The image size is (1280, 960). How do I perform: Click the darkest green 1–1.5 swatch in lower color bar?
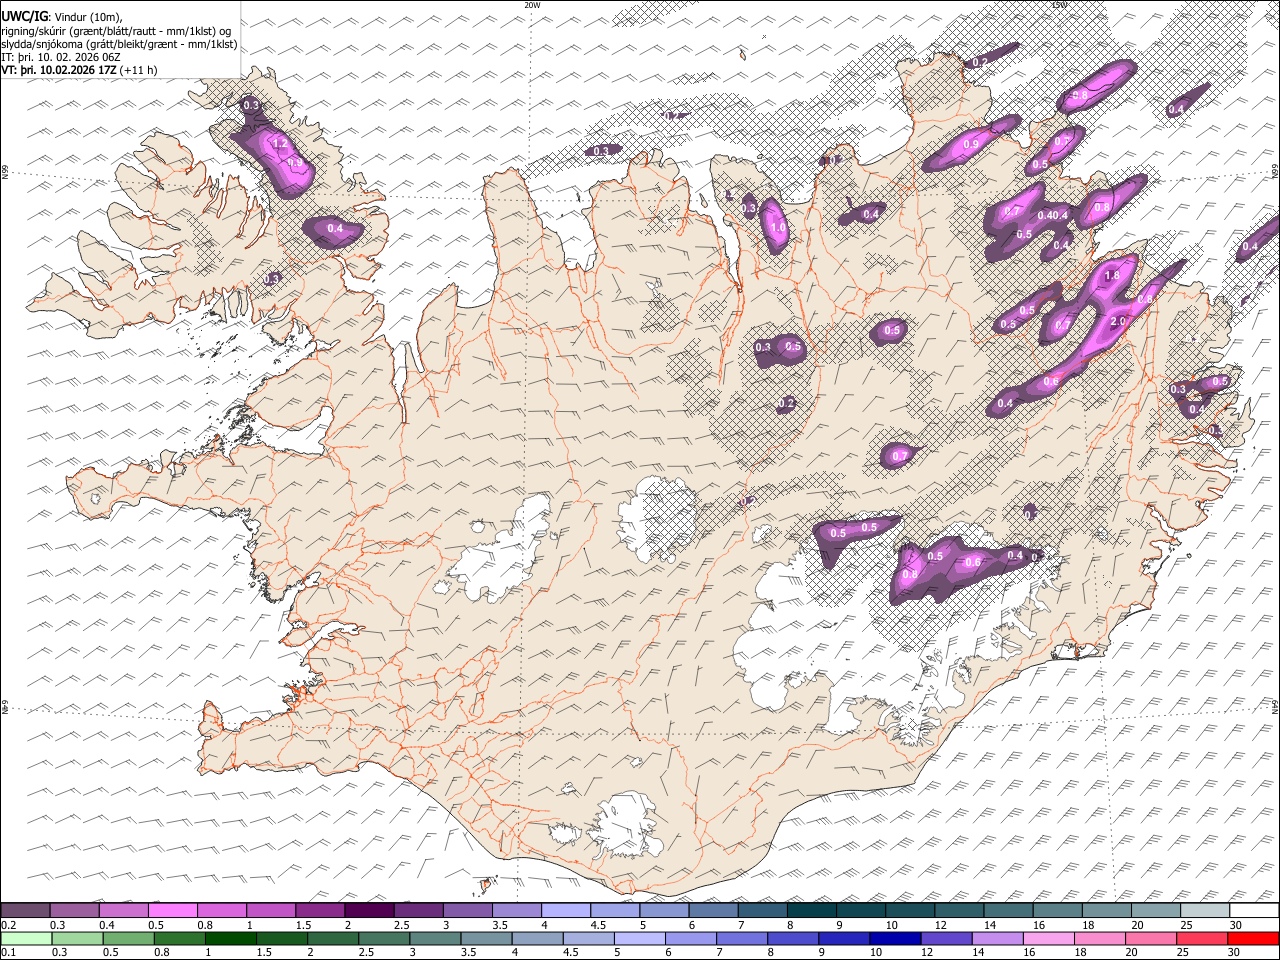(x=231, y=938)
